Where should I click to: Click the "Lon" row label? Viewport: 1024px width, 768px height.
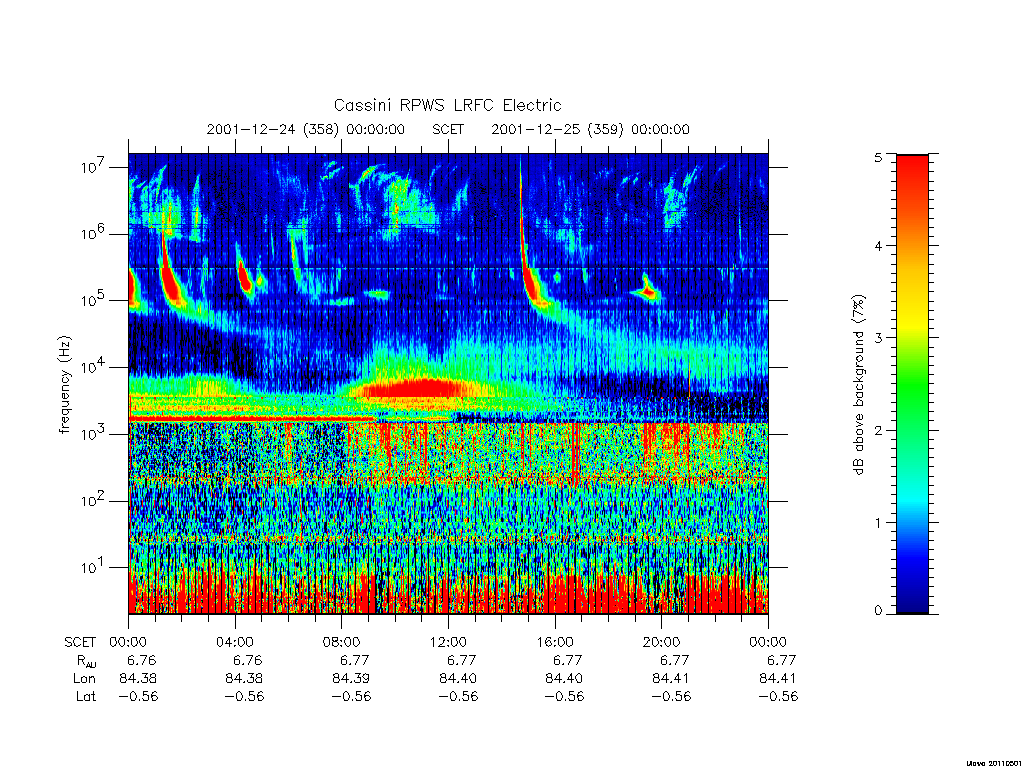point(84,679)
